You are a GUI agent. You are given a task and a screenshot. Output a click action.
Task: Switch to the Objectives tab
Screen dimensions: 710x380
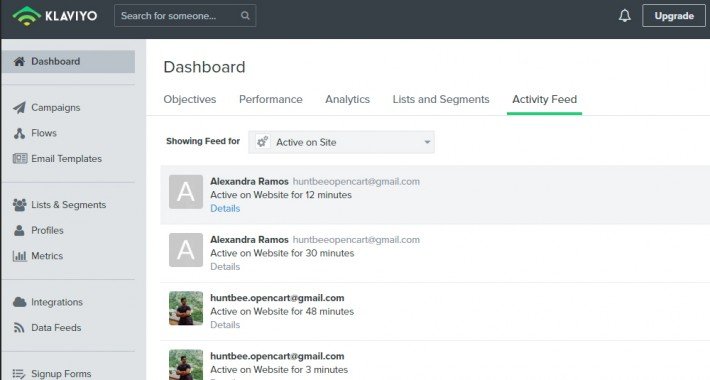[190, 99]
